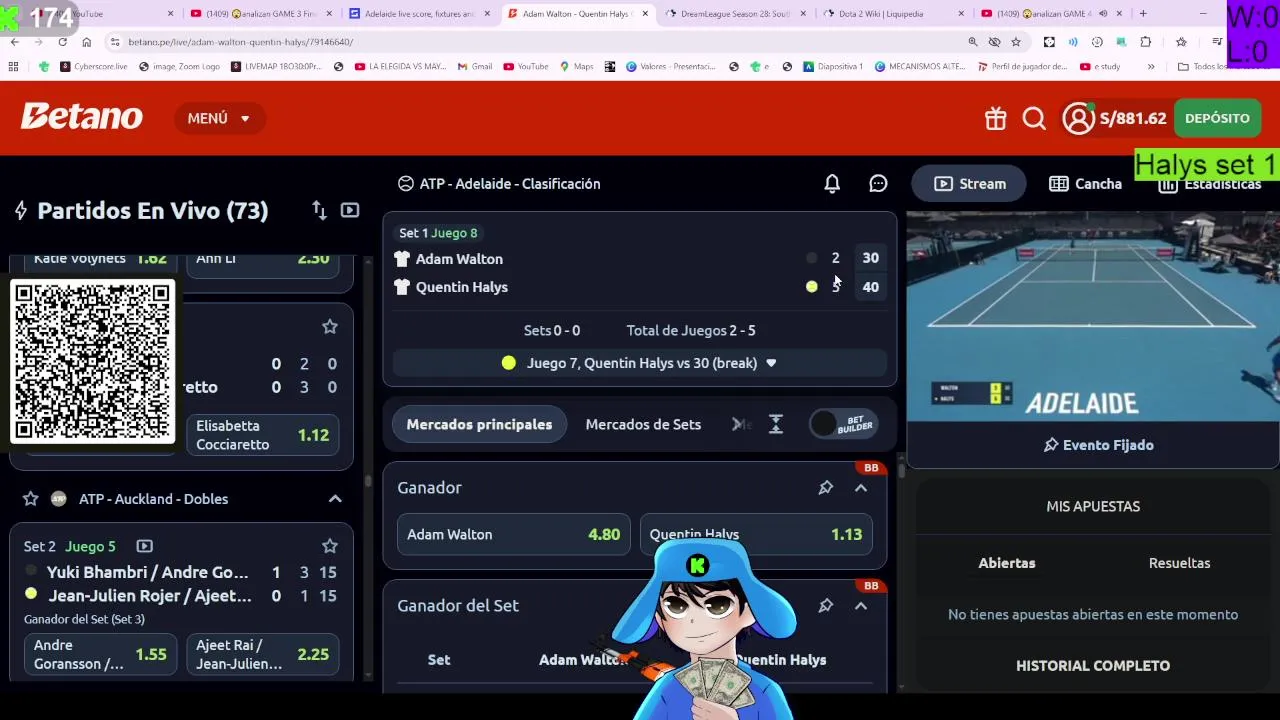
Task: Pin the Ganador market
Action: click(x=825, y=487)
